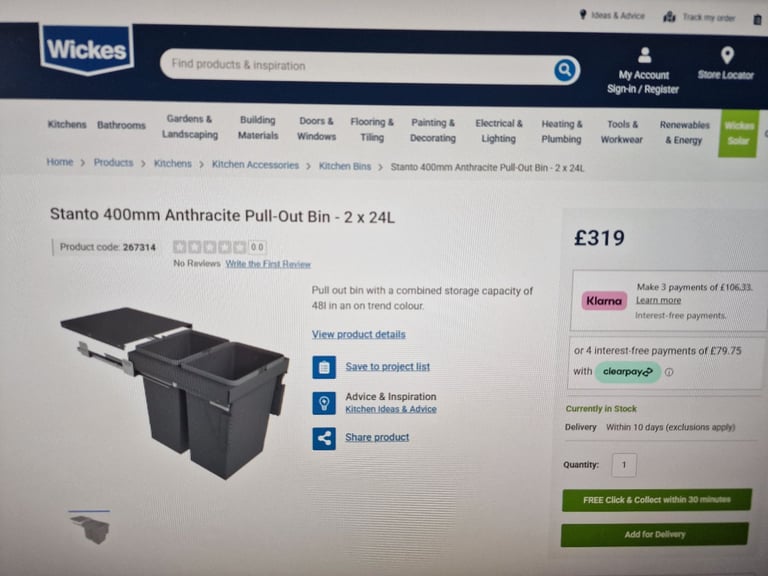Viewport: 768px width, 576px height.
Task: Click Write the First Review link
Action: [268, 264]
